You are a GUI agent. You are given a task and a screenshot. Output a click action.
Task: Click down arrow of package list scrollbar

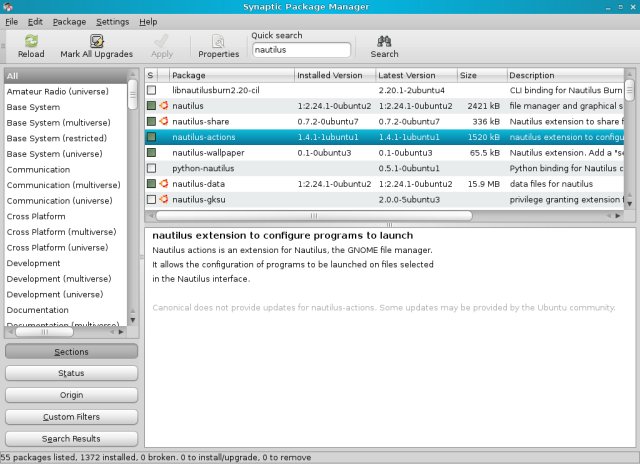629,204
